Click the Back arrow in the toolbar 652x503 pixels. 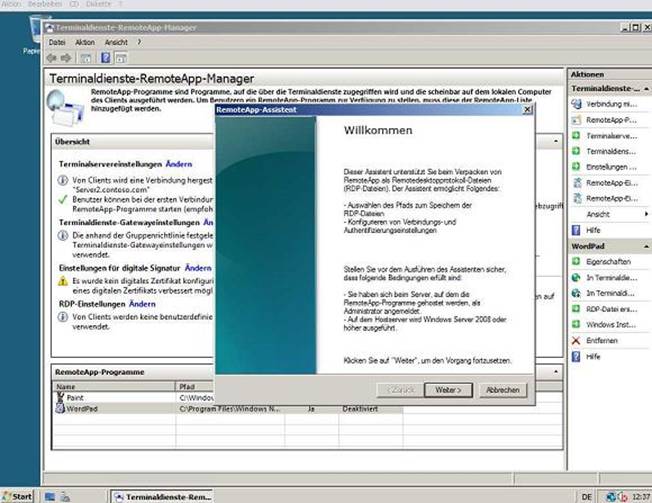[52, 58]
